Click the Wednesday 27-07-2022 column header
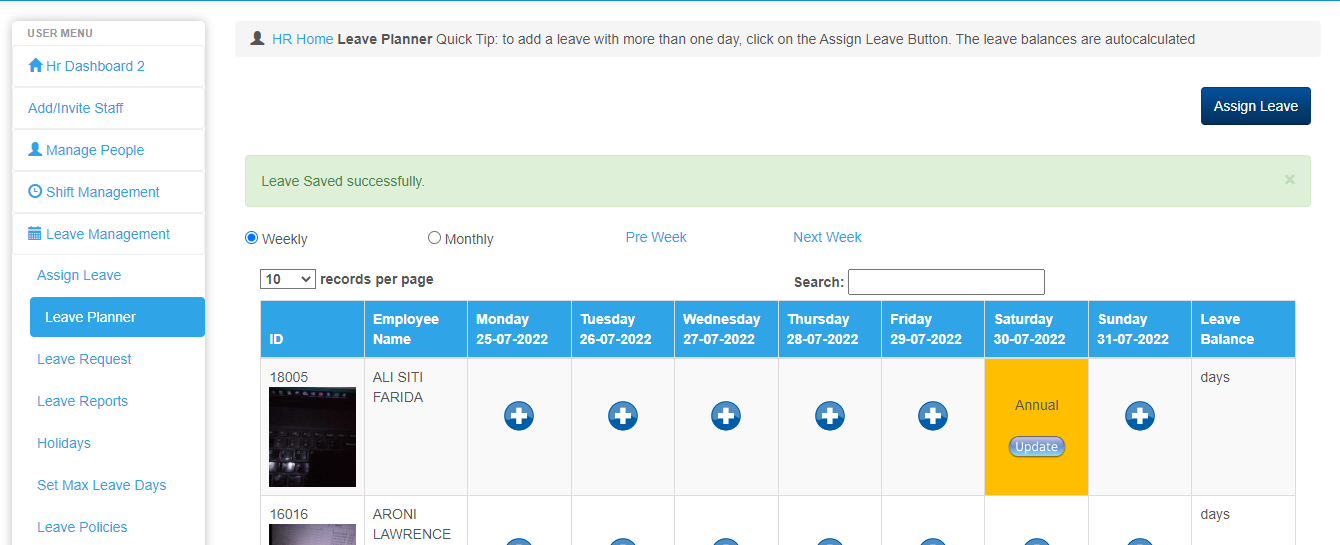Image resolution: width=1340 pixels, height=545 pixels. pos(726,329)
